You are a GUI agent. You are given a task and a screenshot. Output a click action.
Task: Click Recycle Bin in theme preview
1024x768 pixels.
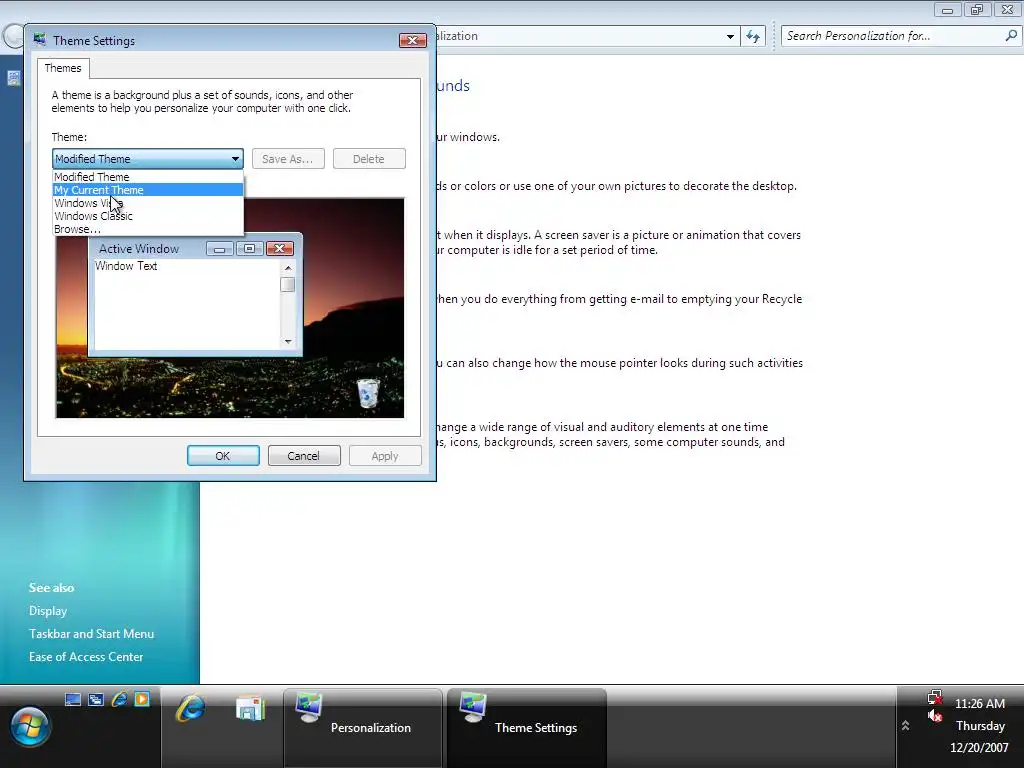368,393
